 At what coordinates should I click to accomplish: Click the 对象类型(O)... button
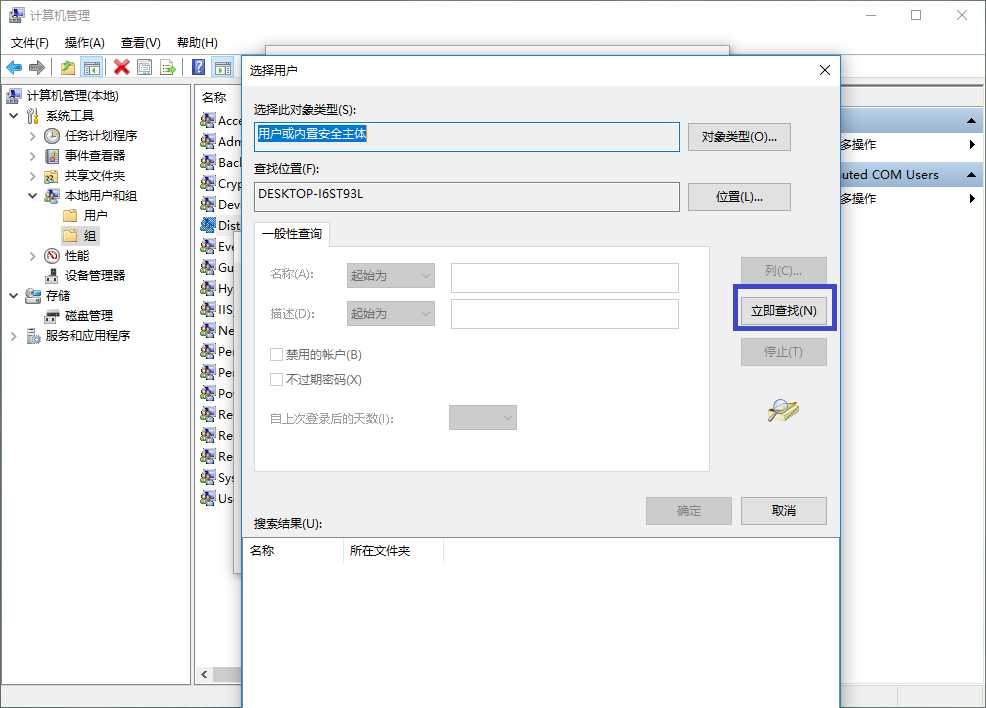[739, 136]
